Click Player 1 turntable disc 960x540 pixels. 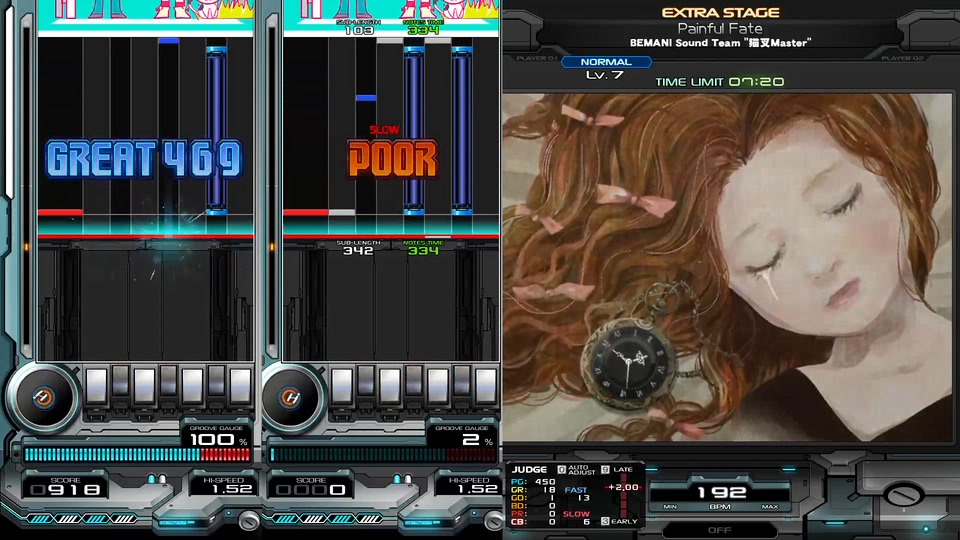(43, 398)
